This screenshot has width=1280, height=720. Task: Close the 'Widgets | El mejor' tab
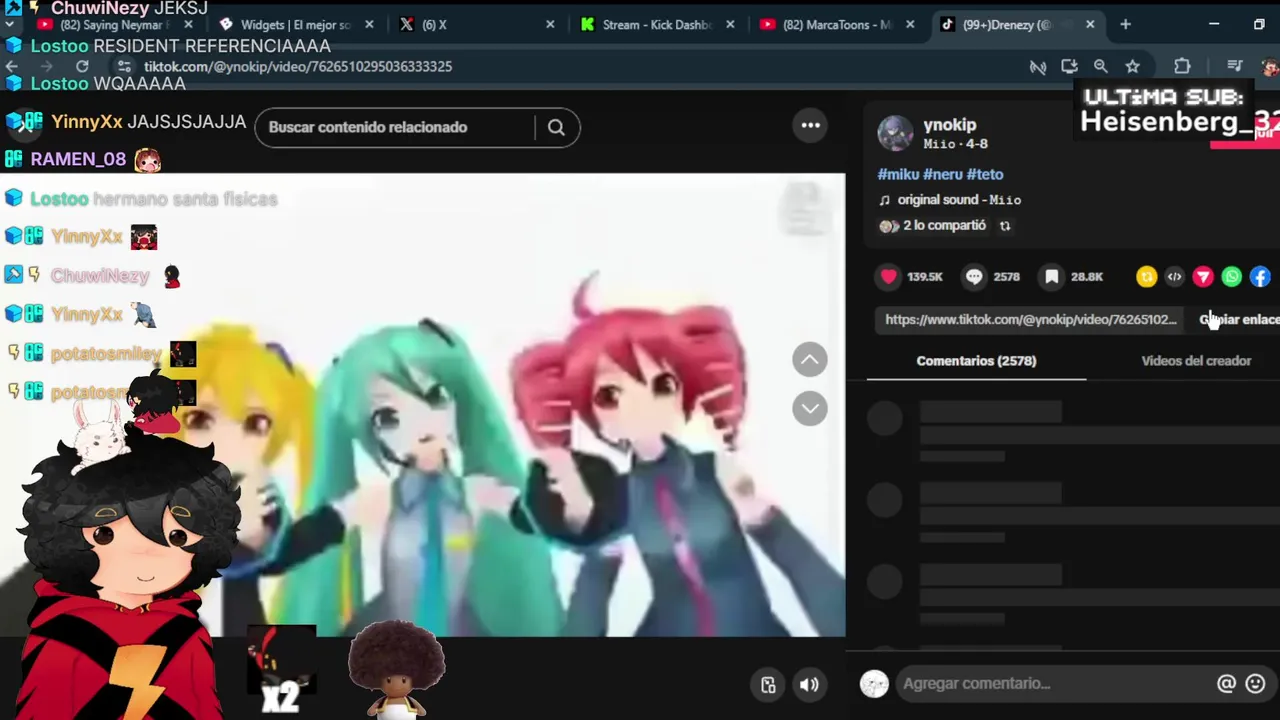tap(370, 25)
